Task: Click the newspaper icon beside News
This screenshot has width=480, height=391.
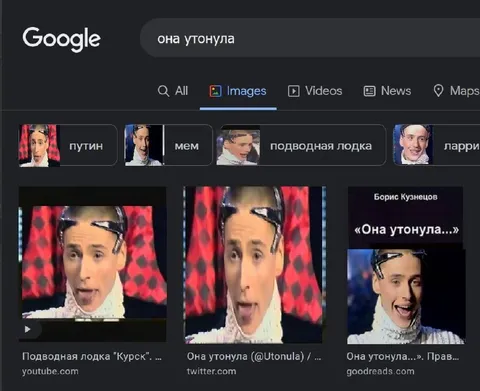Action: 369,91
